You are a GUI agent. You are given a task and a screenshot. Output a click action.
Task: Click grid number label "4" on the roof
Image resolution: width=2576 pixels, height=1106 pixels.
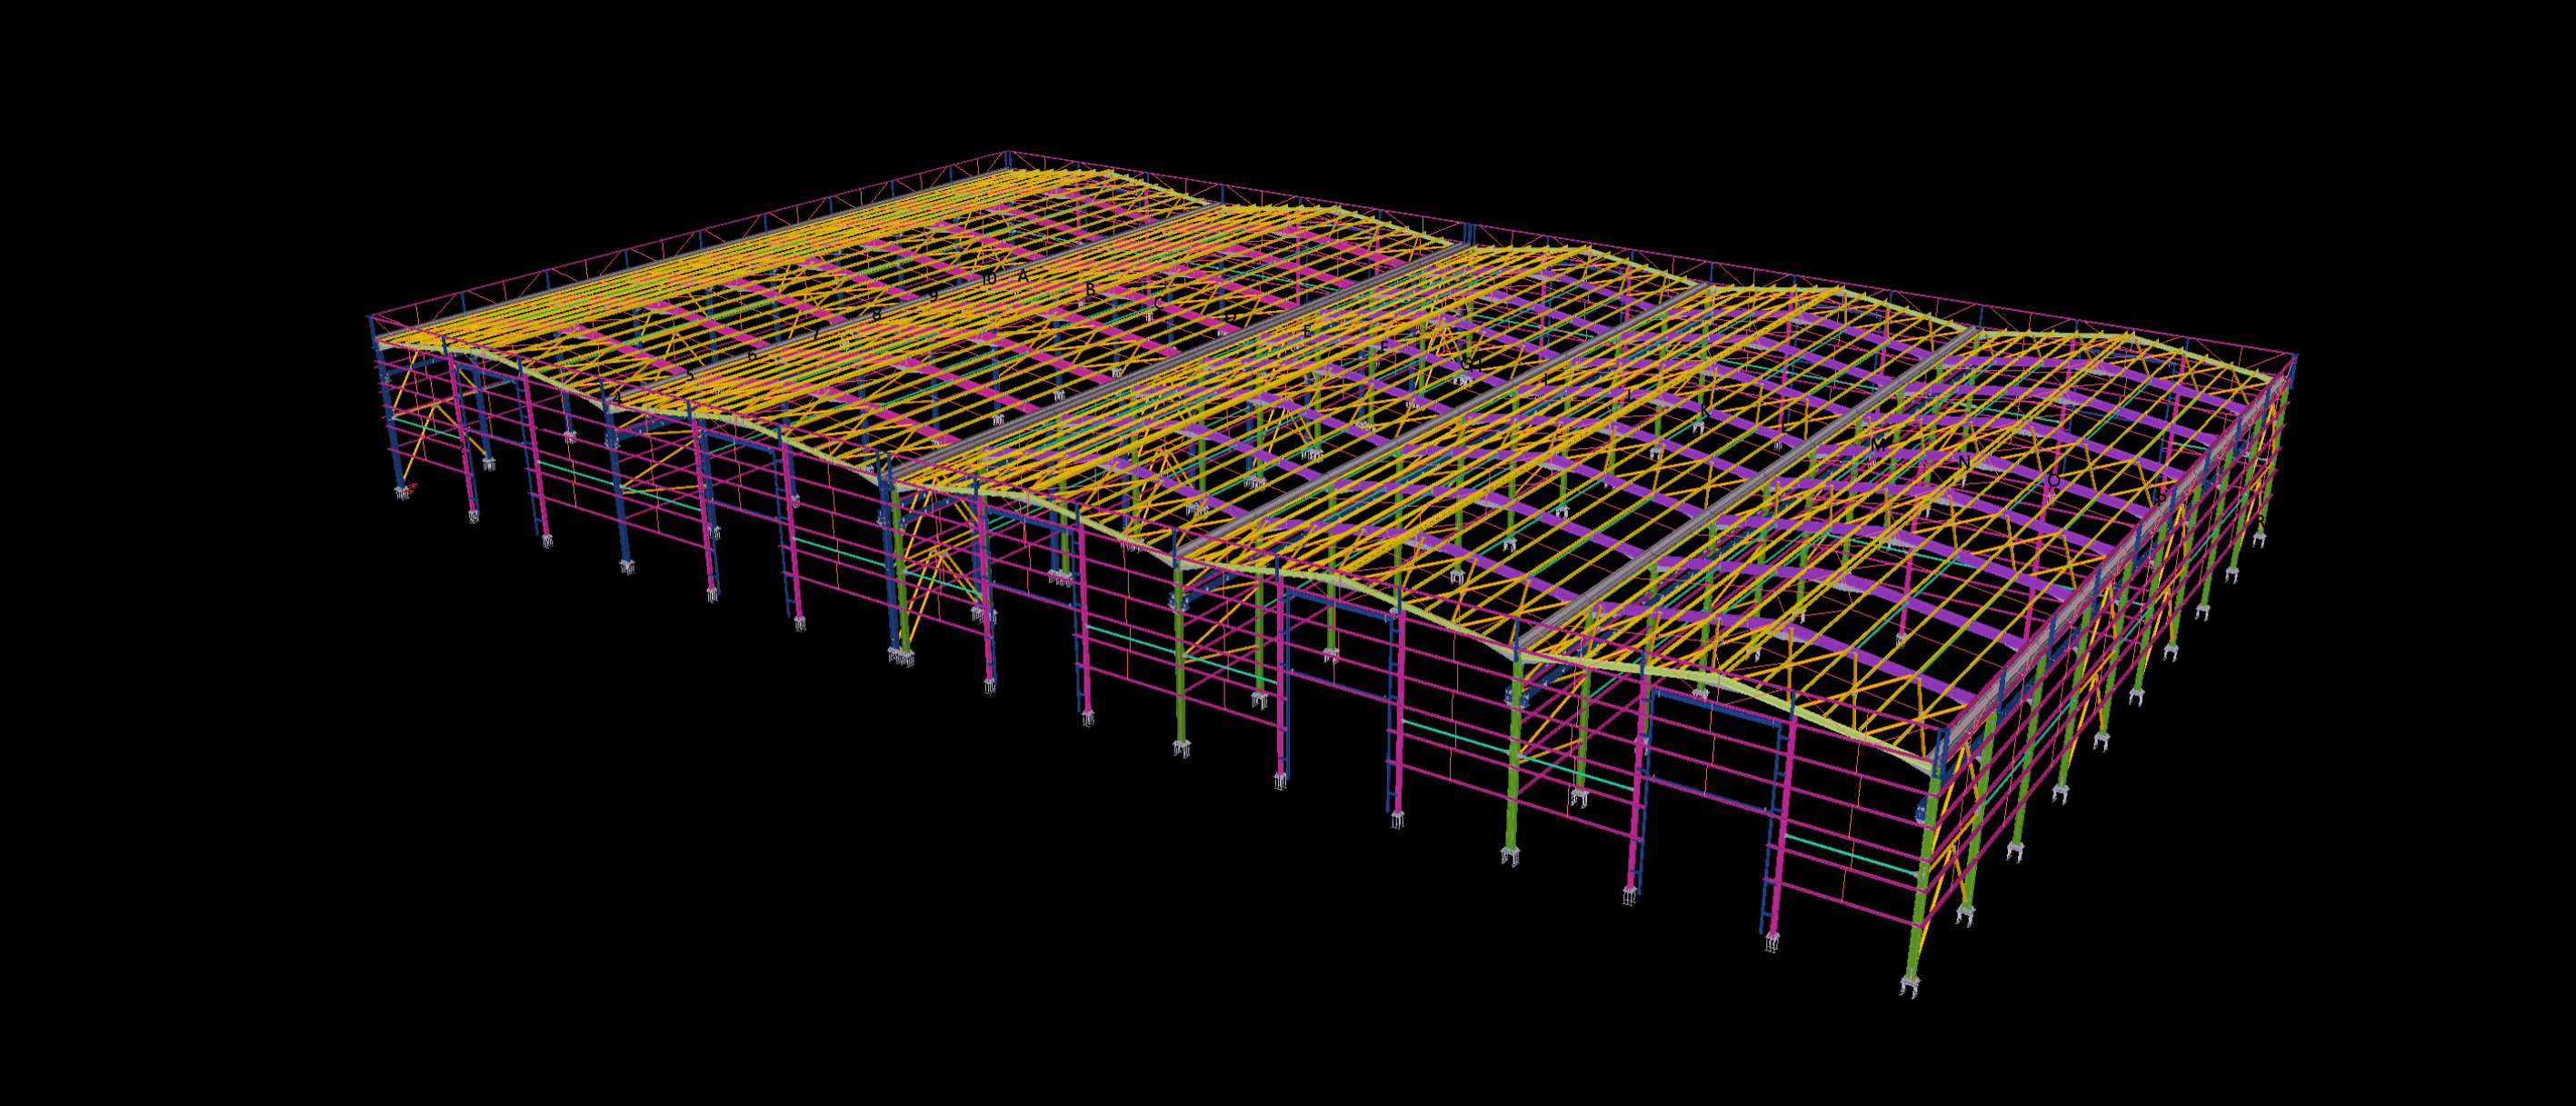pos(617,398)
